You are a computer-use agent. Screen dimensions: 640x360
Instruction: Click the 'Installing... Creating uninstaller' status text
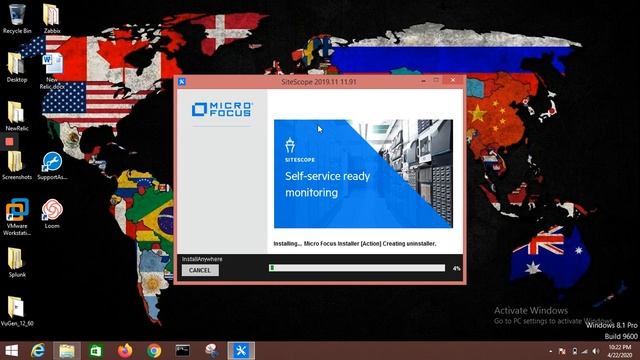(355, 244)
